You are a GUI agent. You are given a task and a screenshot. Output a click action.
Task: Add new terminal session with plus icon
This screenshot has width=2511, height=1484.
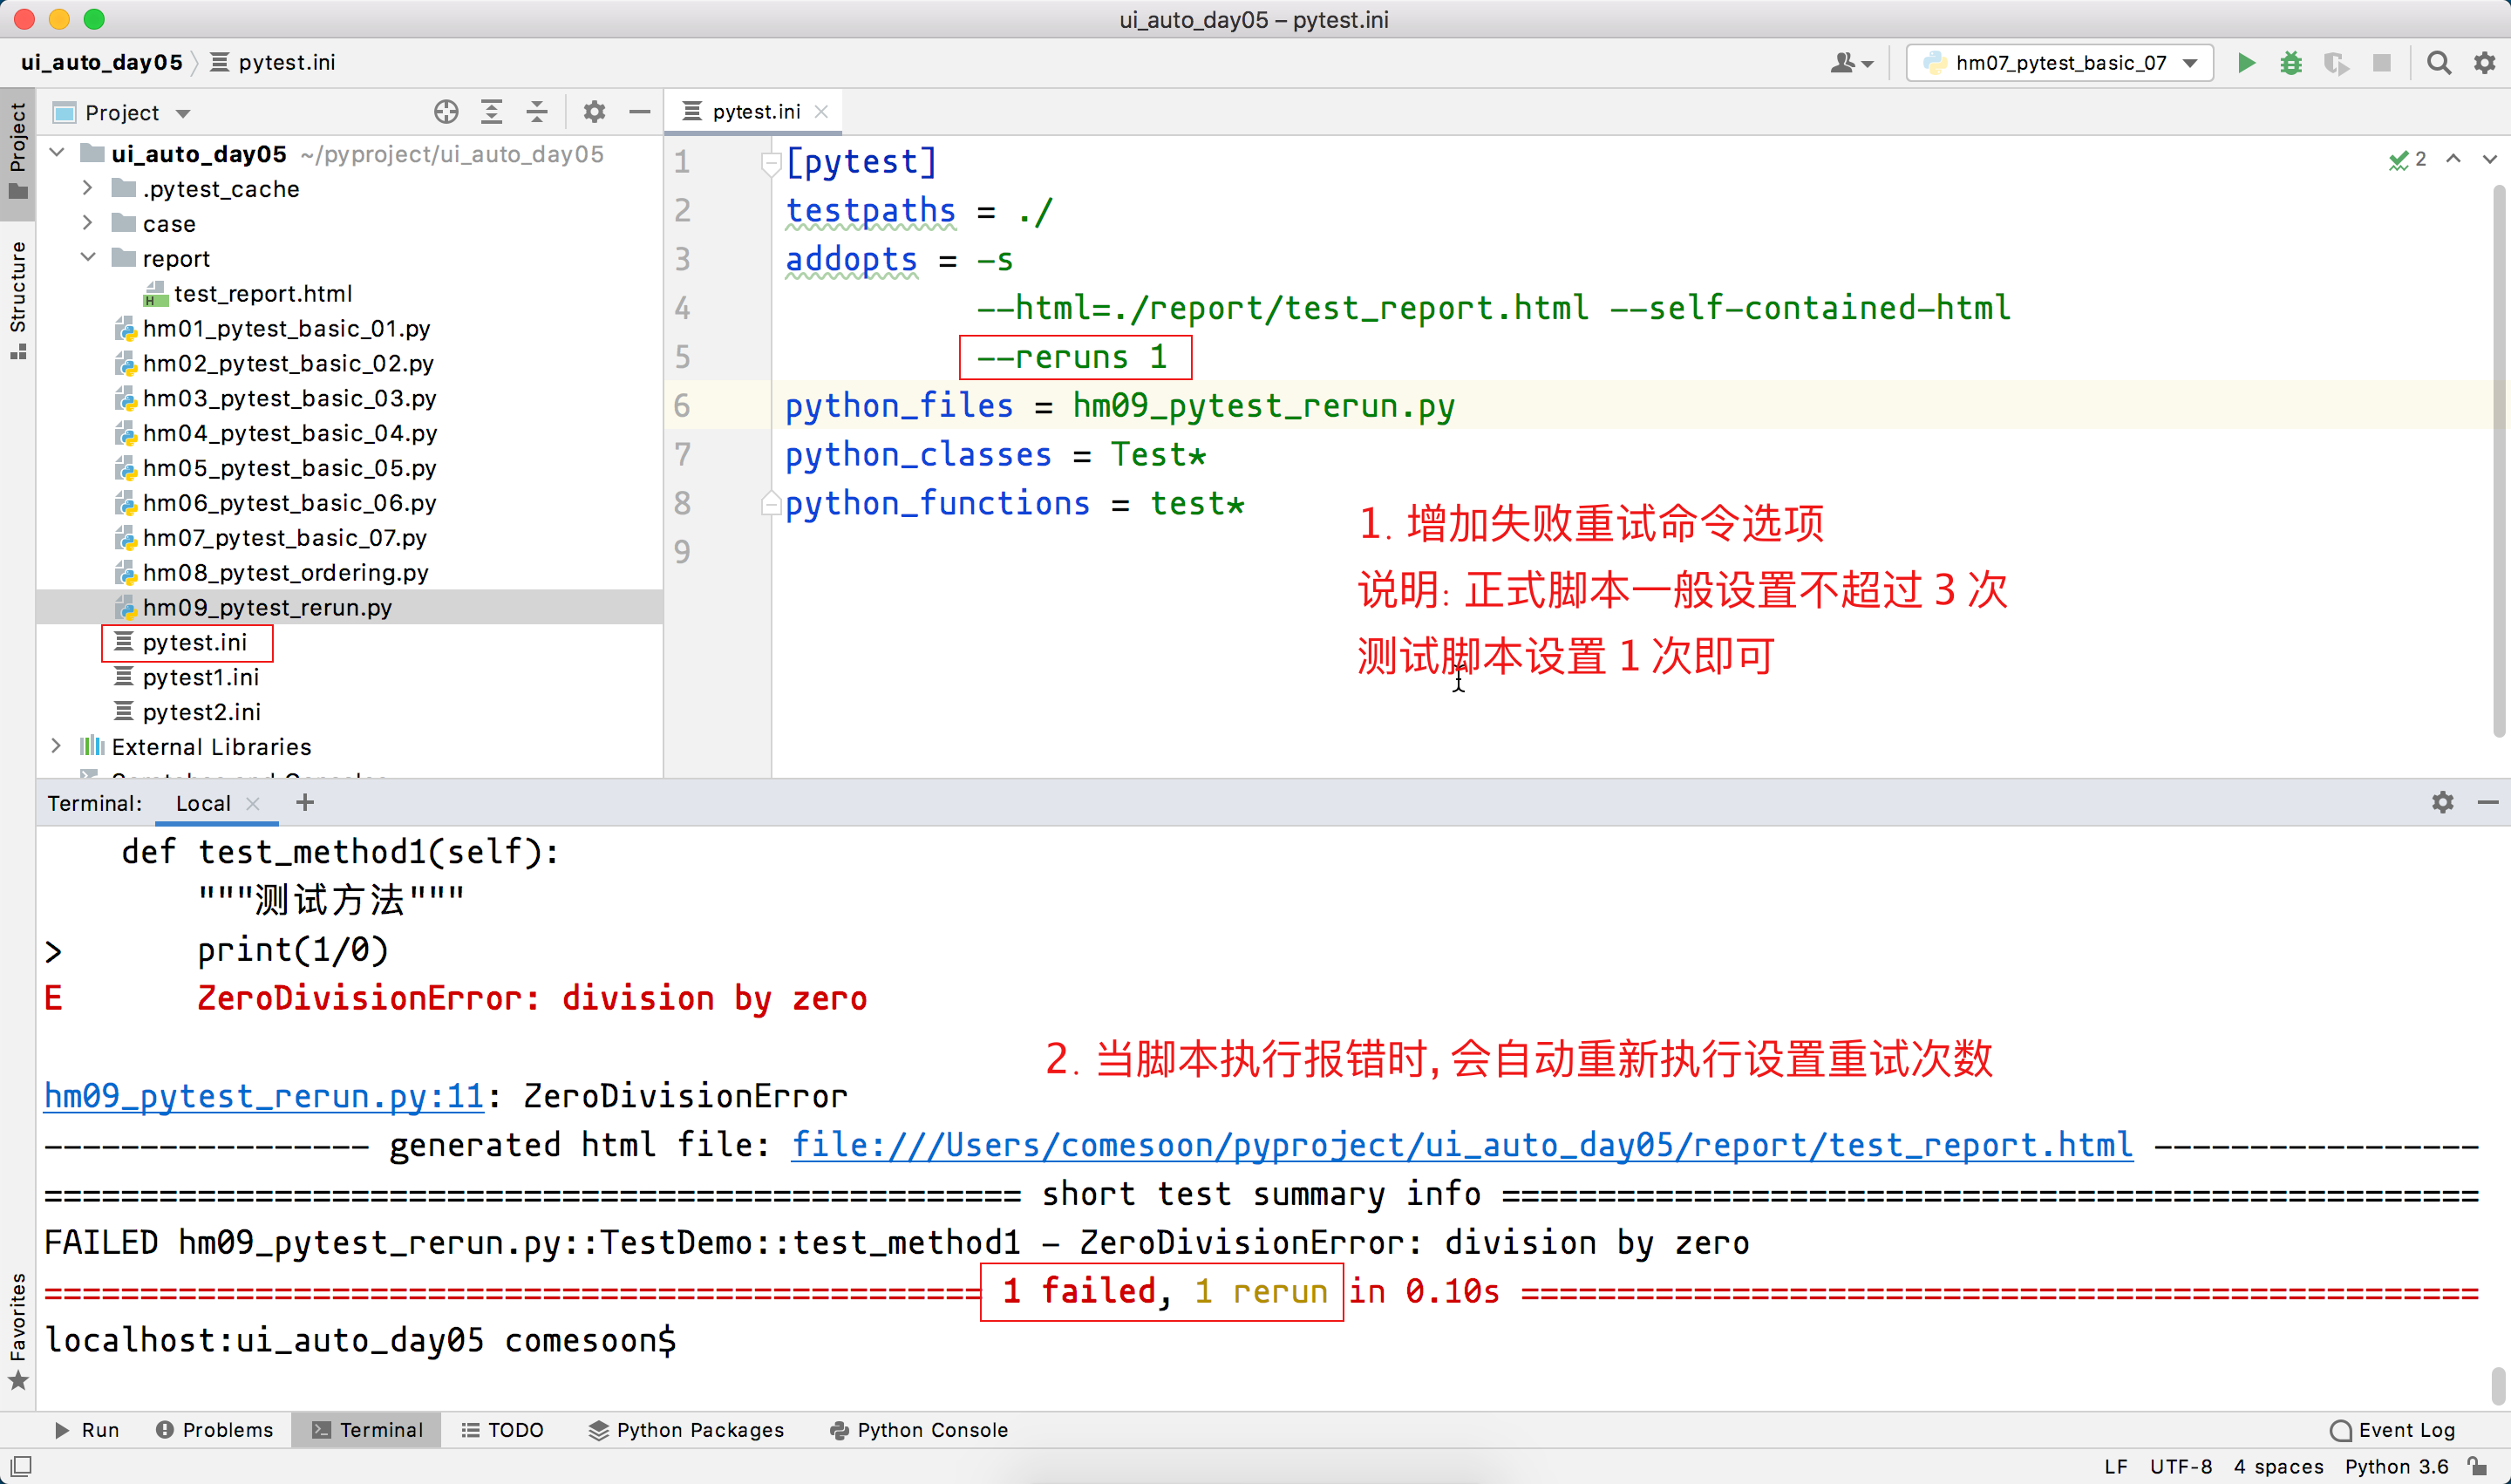point(305,802)
